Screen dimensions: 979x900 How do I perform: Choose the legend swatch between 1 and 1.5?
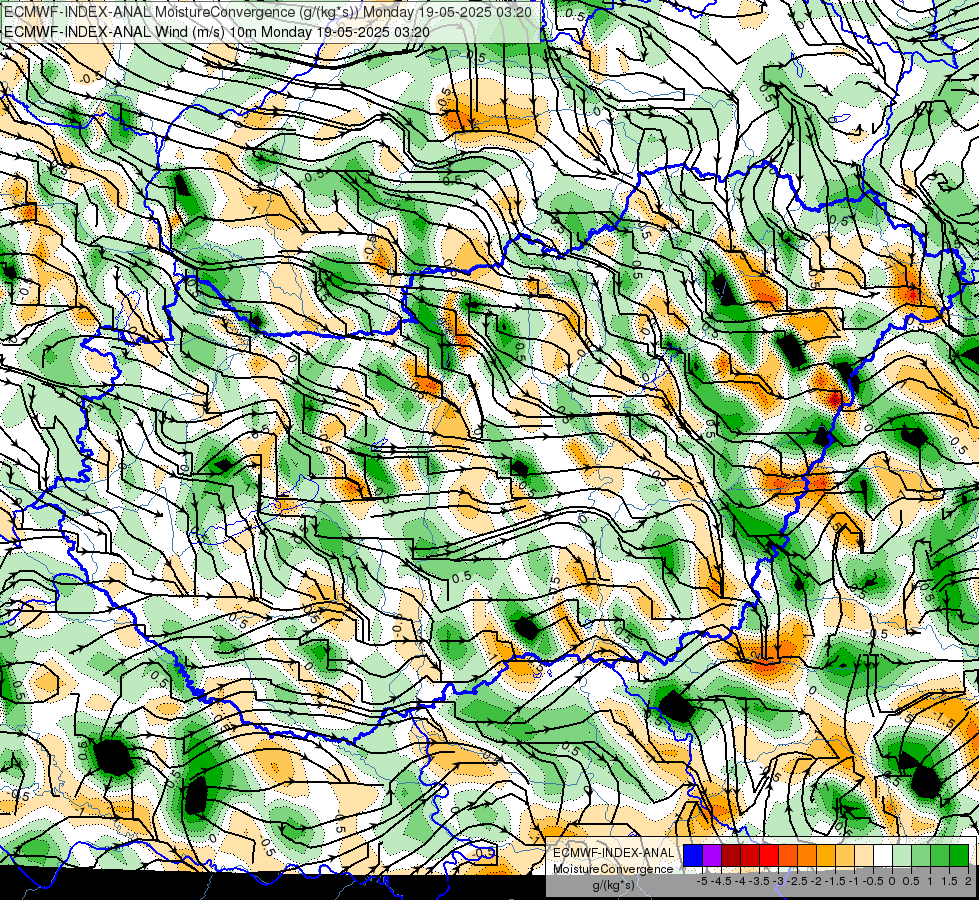[x=940, y=856]
